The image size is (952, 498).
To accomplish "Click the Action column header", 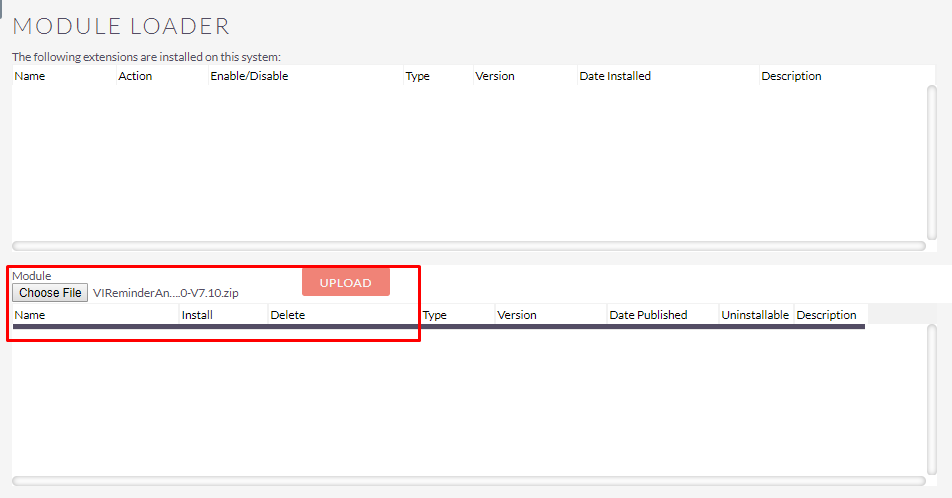I will pos(135,76).
